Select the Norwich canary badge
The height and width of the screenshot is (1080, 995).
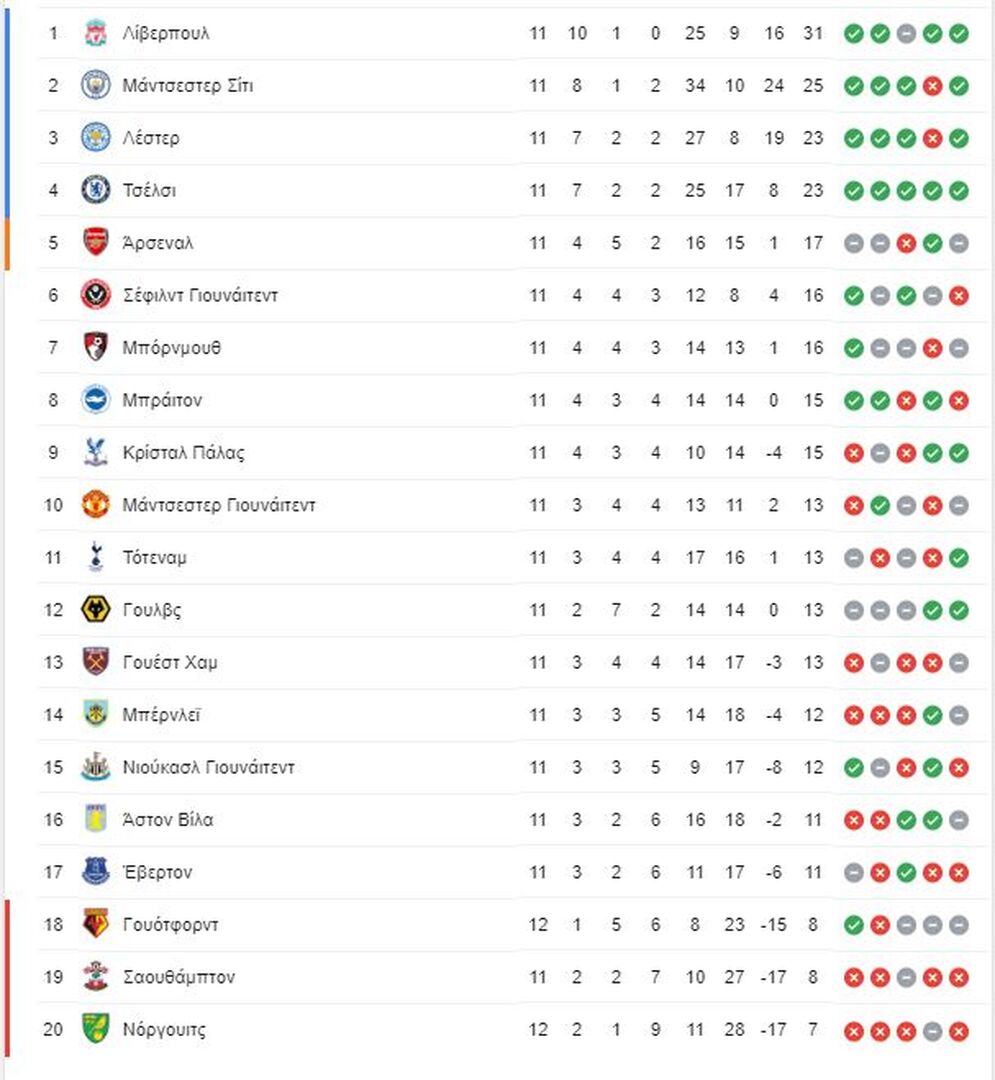click(96, 1029)
